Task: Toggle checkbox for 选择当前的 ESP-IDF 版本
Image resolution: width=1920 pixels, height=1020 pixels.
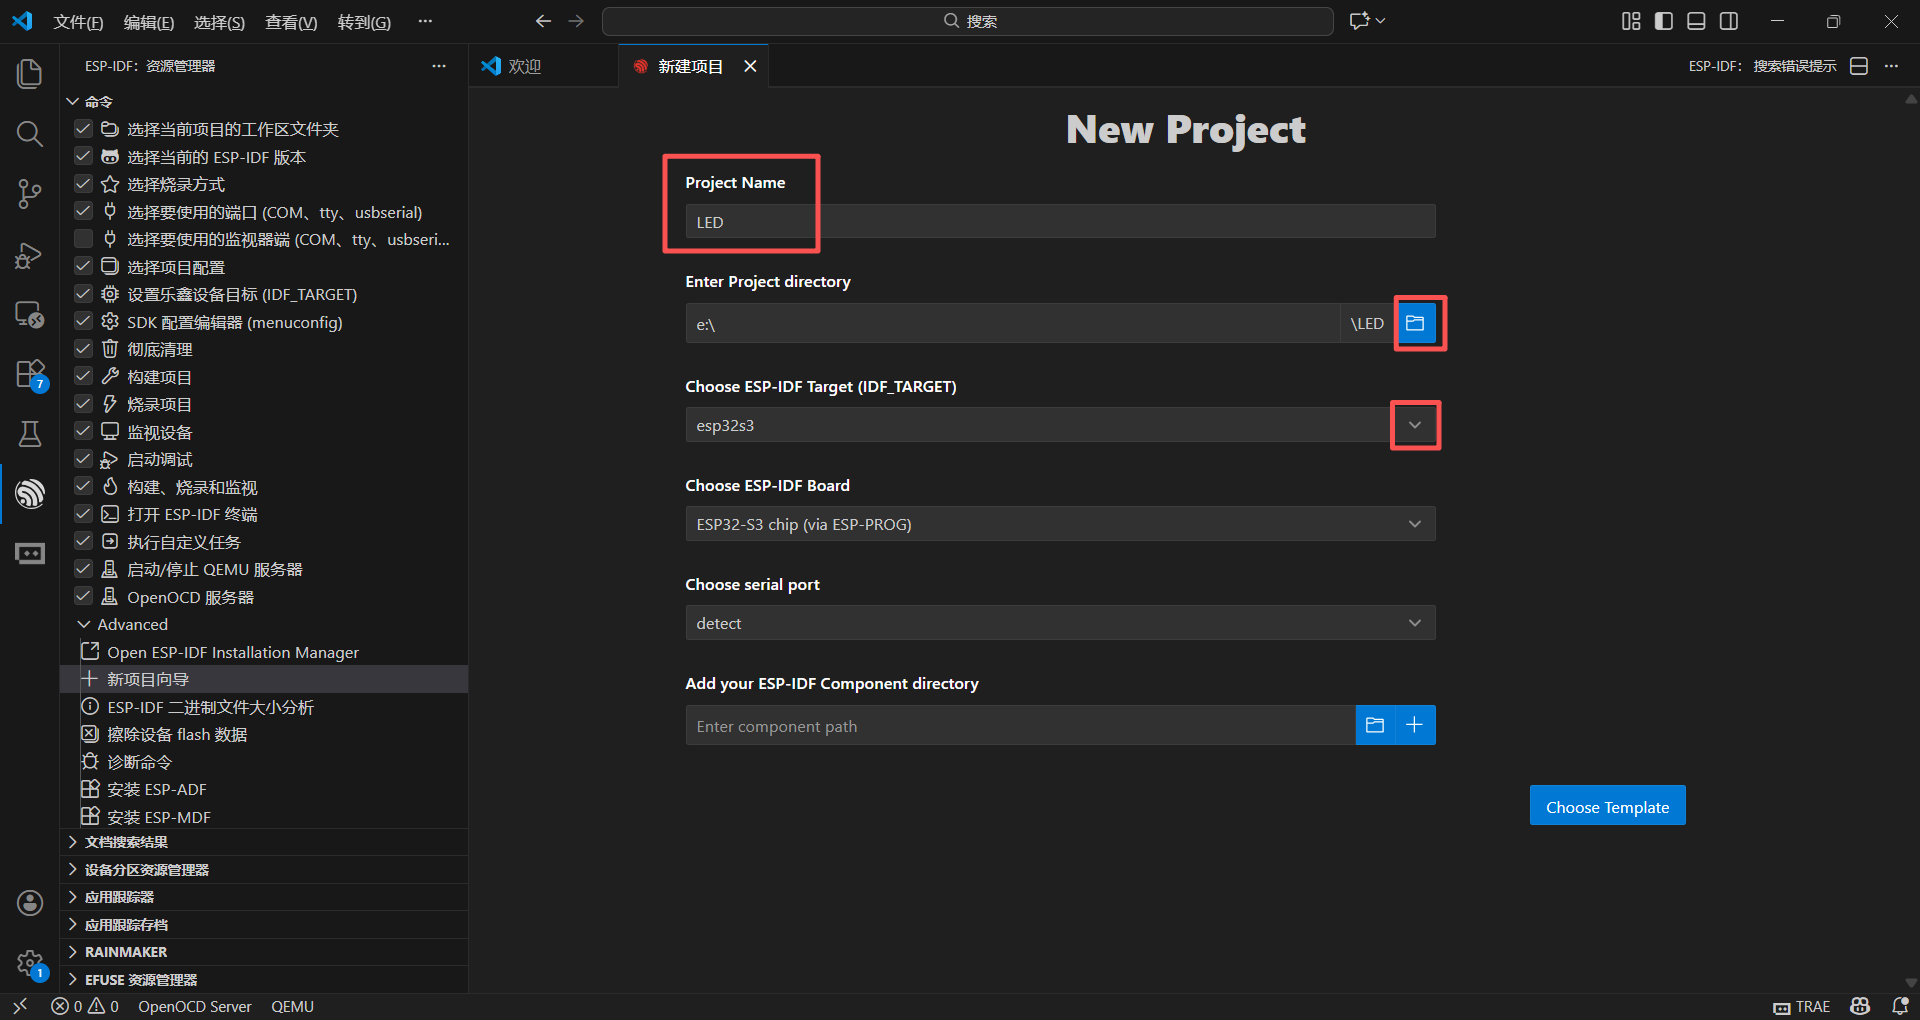Action: (84, 157)
